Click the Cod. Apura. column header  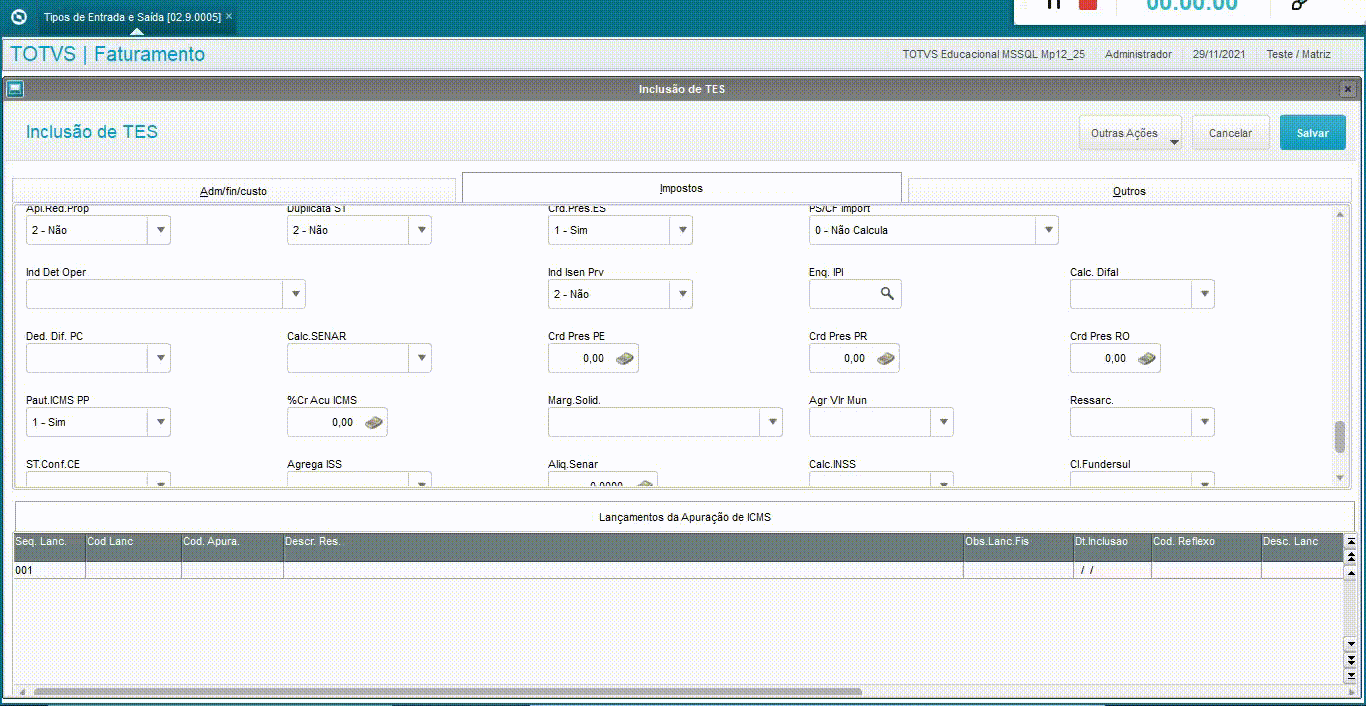click(232, 547)
